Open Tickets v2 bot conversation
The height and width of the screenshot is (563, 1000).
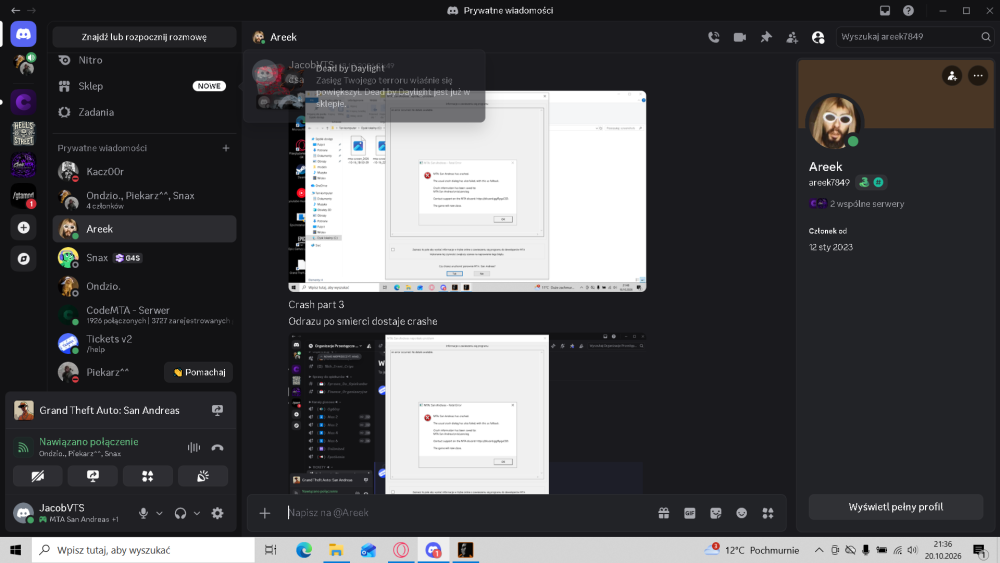click(x=144, y=343)
